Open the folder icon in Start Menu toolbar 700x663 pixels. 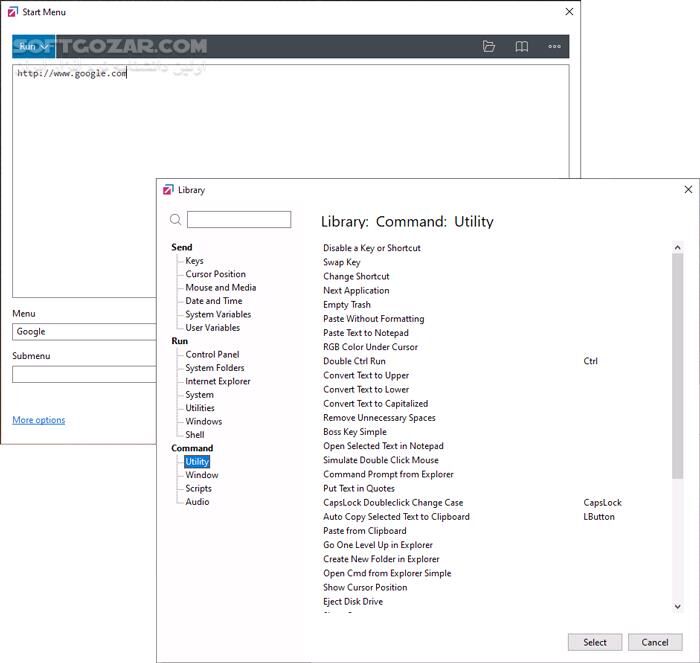(x=488, y=46)
